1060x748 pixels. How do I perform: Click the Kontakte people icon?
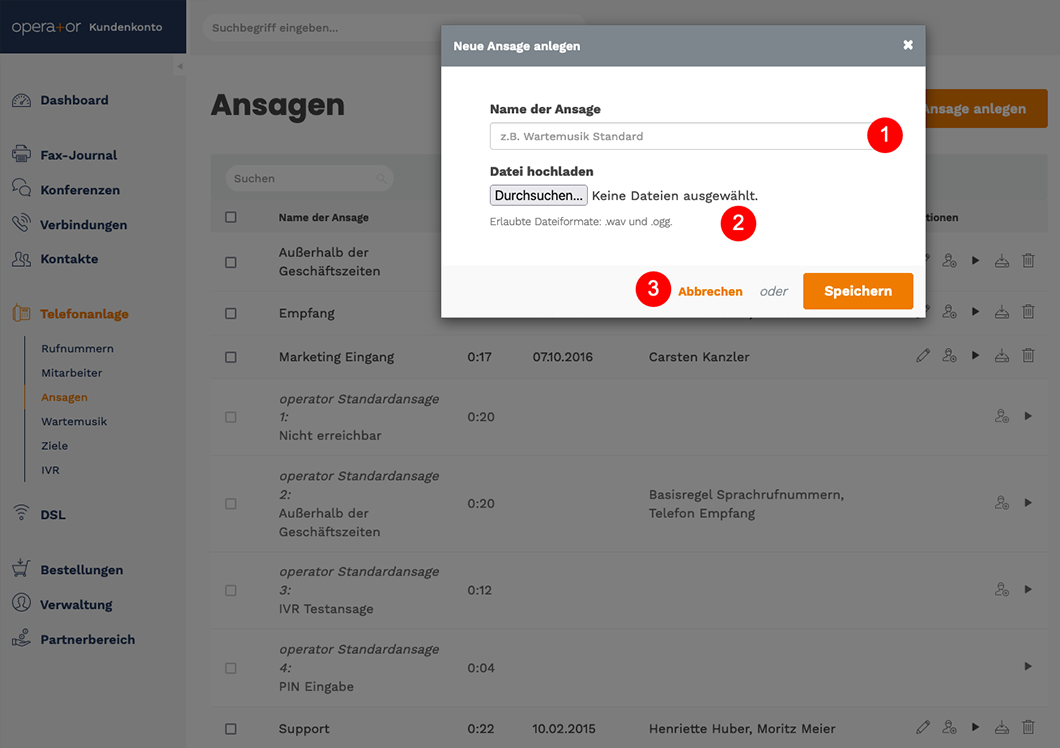(x=22, y=258)
